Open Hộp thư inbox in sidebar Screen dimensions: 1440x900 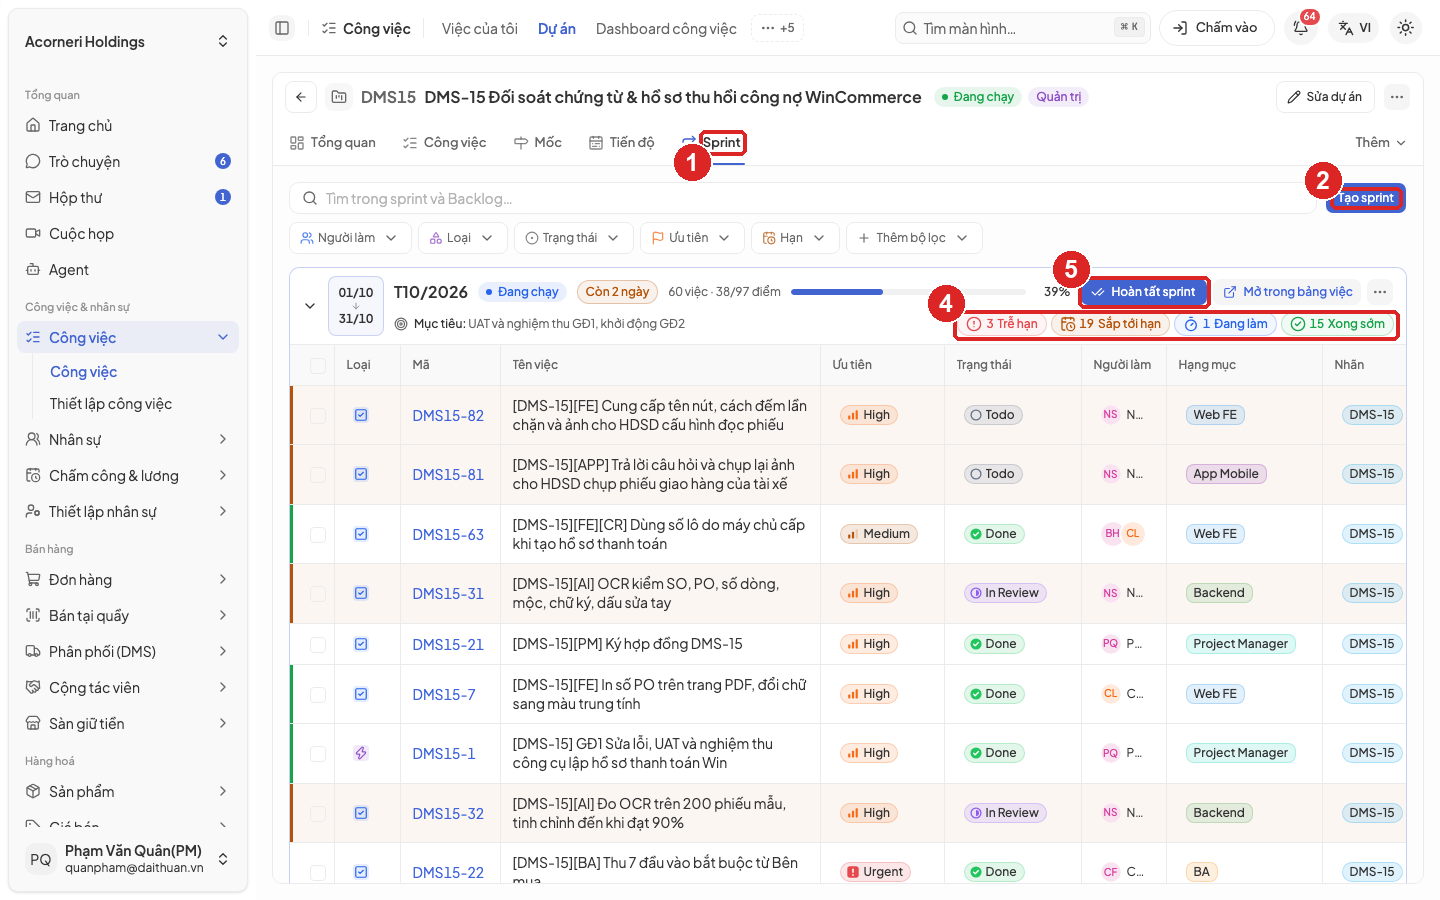click(128, 198)
